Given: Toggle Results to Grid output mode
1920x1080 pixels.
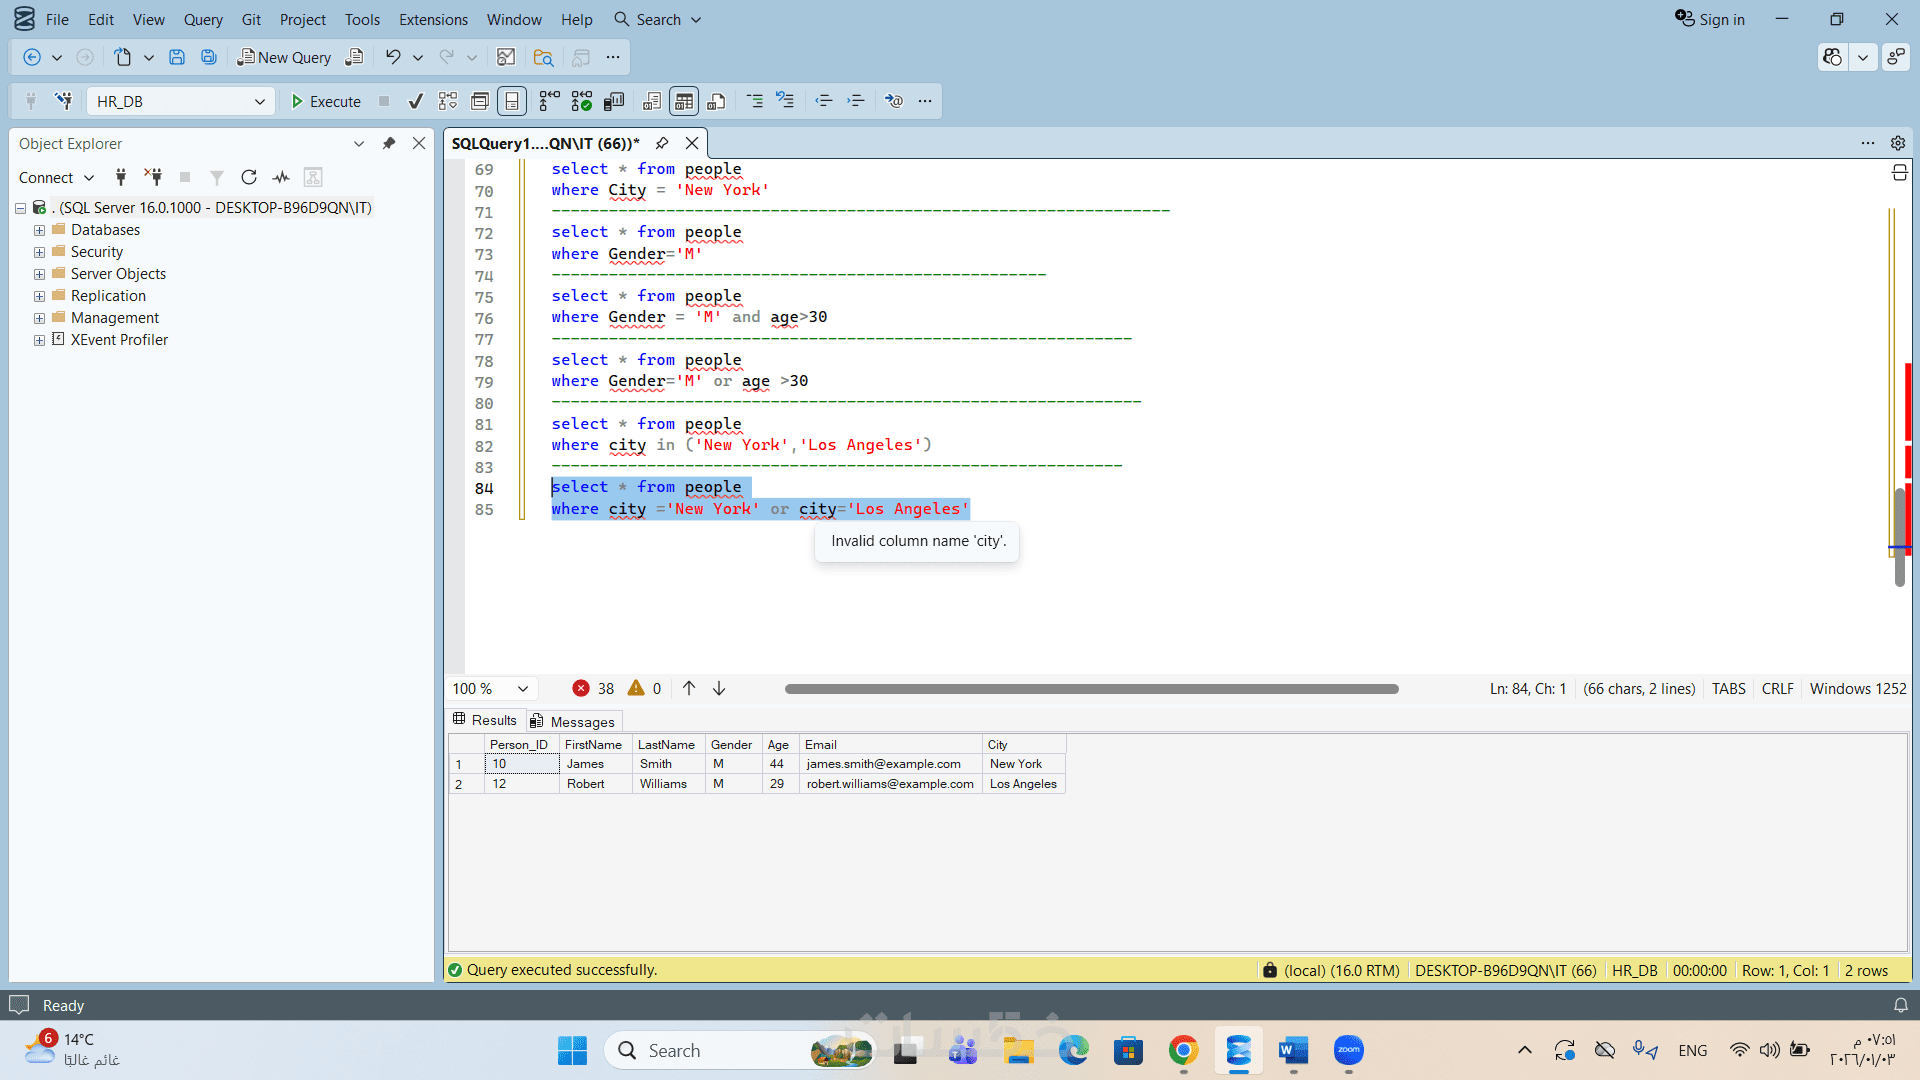Looking at the screenshot, I should coord(684,101).
